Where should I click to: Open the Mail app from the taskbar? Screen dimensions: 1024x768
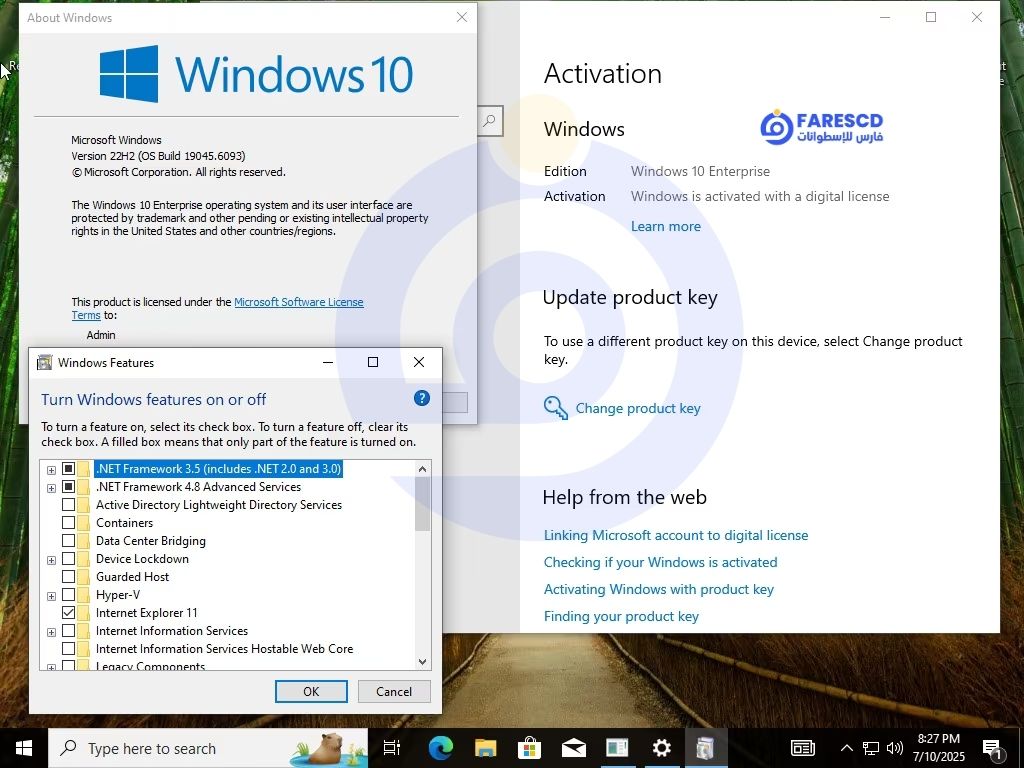pyautogui.click(x=573, y=748)
